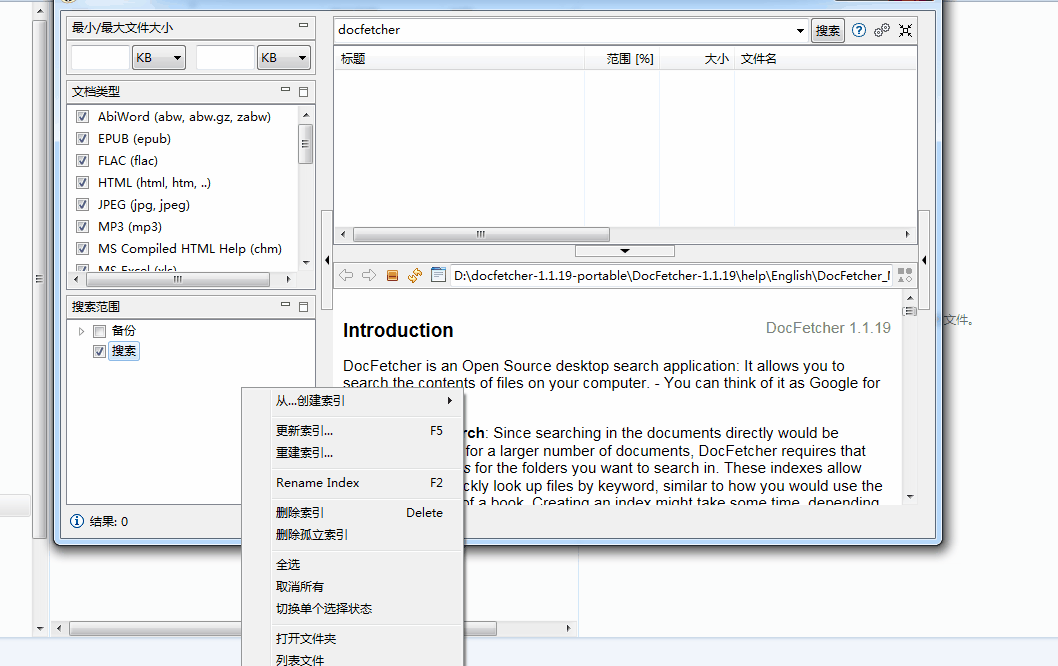The width and height of the screenshot is (1058, 666).
Task: Open the DocFetcher preferences gears icon
Action: (882, 30)
